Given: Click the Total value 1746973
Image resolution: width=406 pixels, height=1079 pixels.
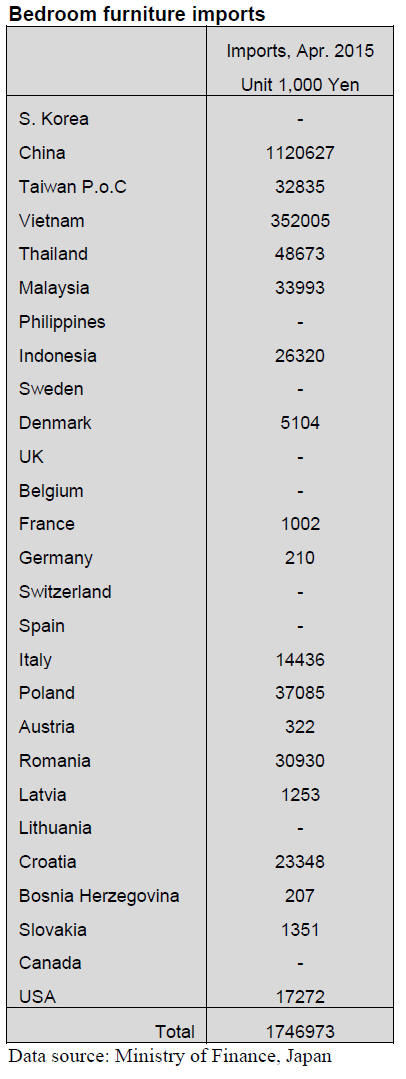Looking at the screenshot, I should coord(300,1032).
